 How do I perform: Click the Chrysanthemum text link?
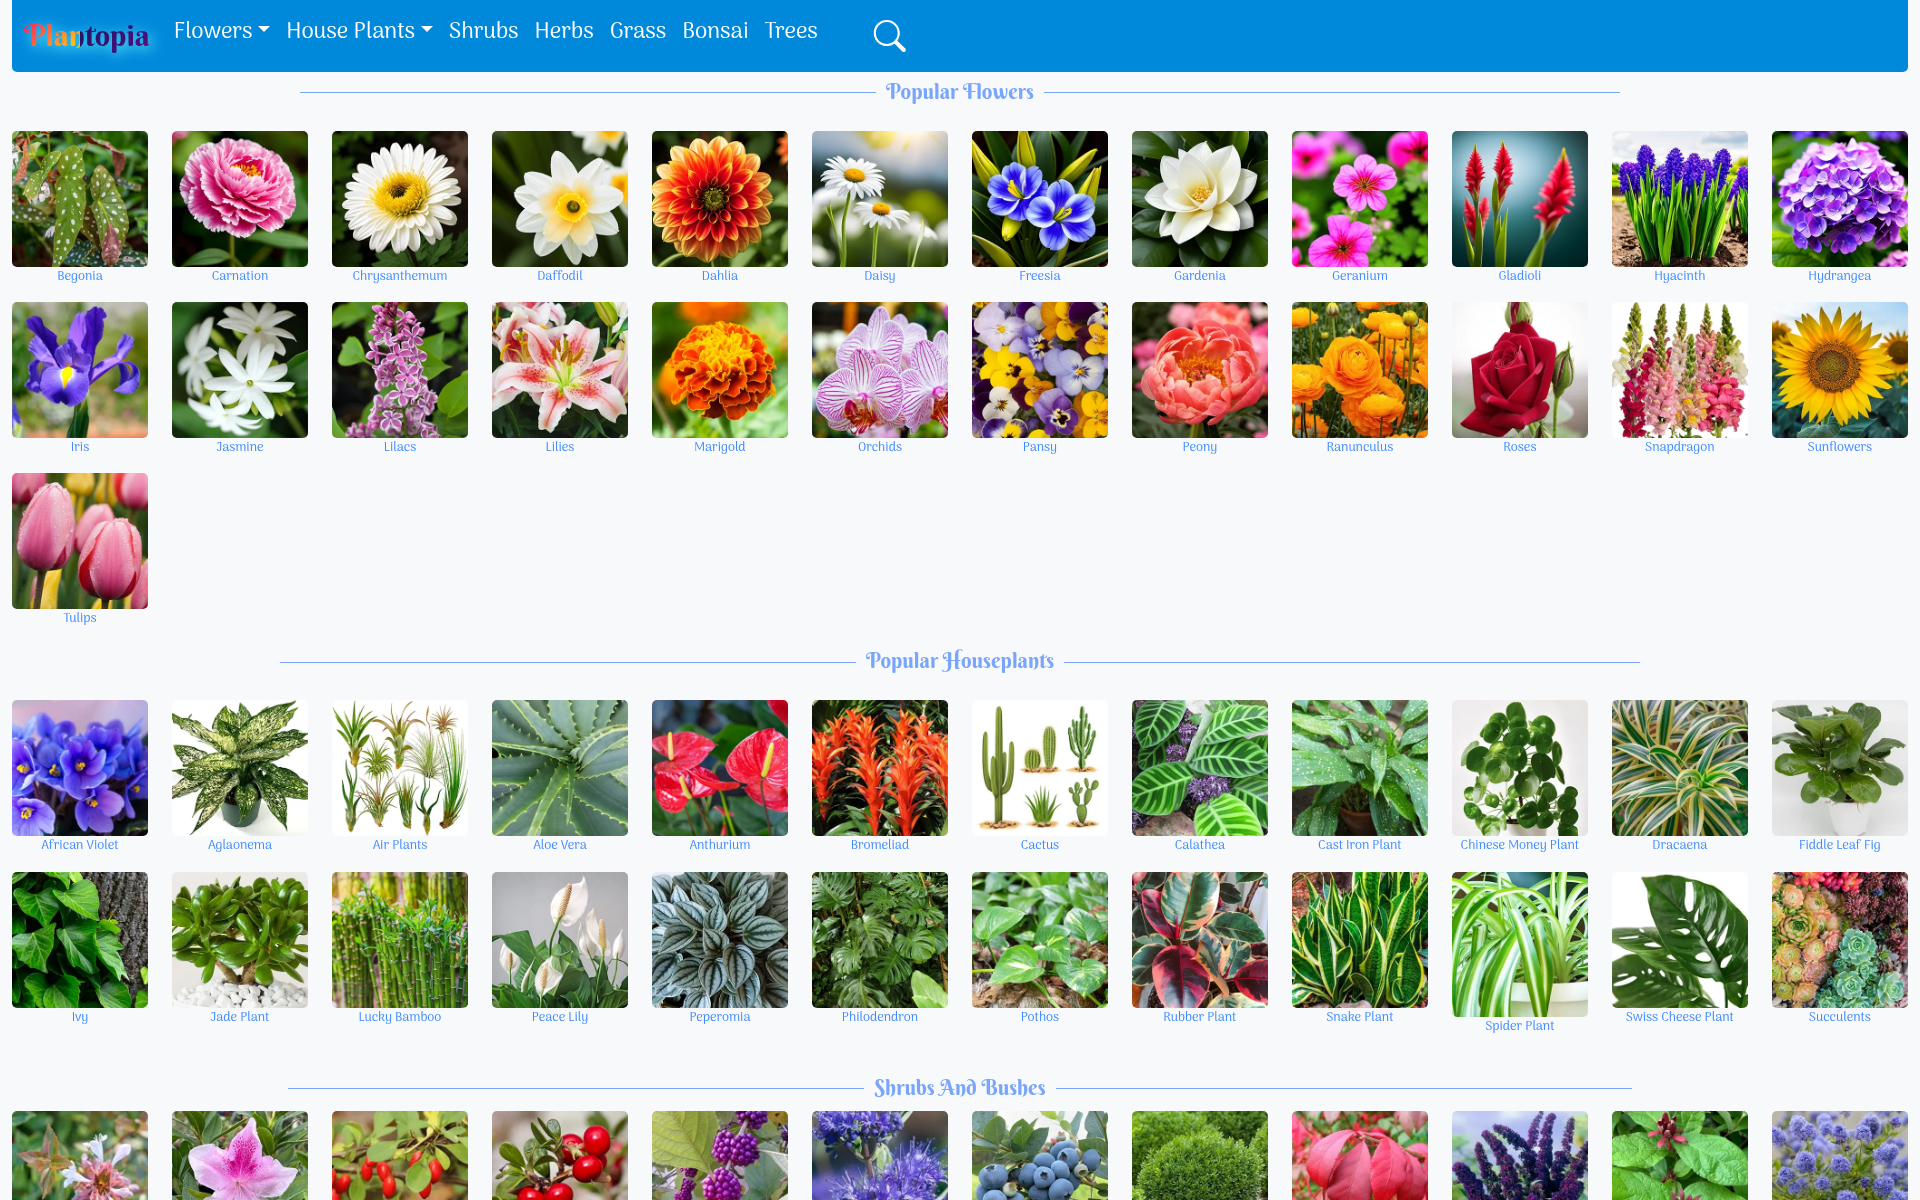(400, 276)
